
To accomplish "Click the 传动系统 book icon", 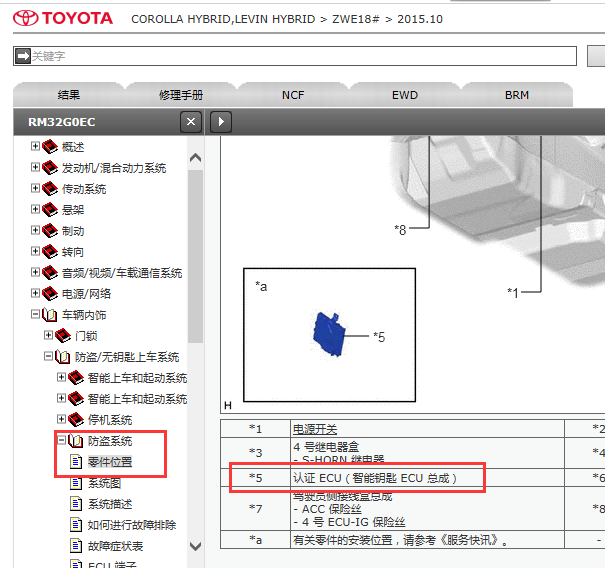I will [50, 189].
